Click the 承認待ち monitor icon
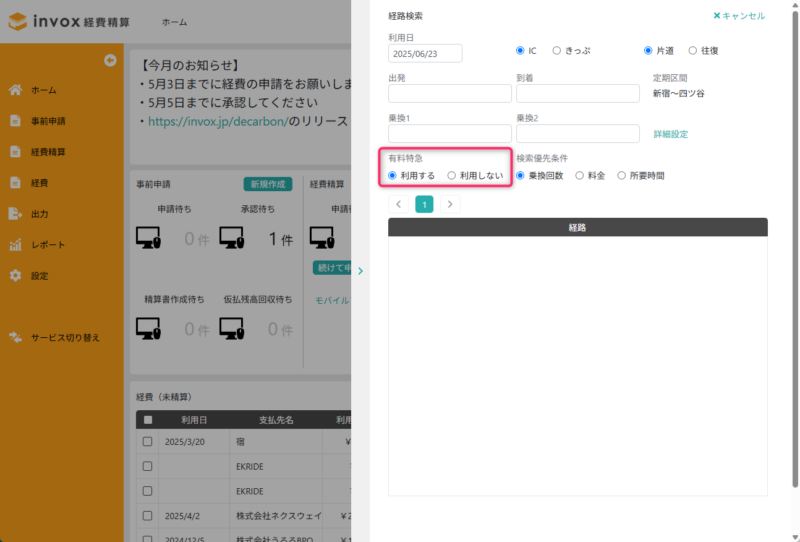 [232, 238]
